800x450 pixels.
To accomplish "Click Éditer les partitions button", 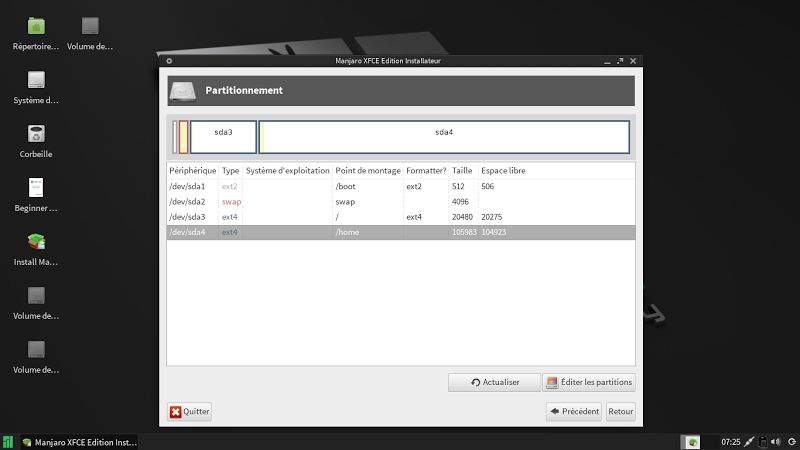I will [589, 382].
